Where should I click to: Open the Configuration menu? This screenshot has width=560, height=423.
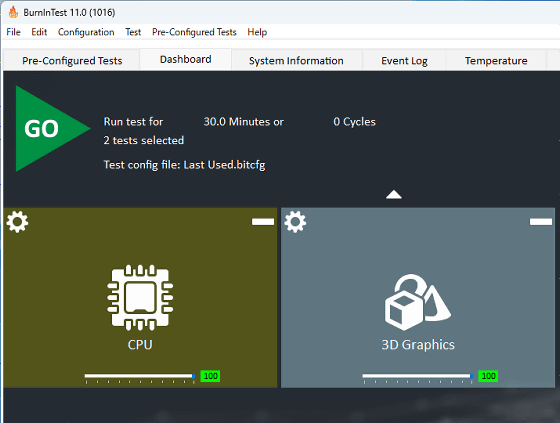click(x=86, y=32)
